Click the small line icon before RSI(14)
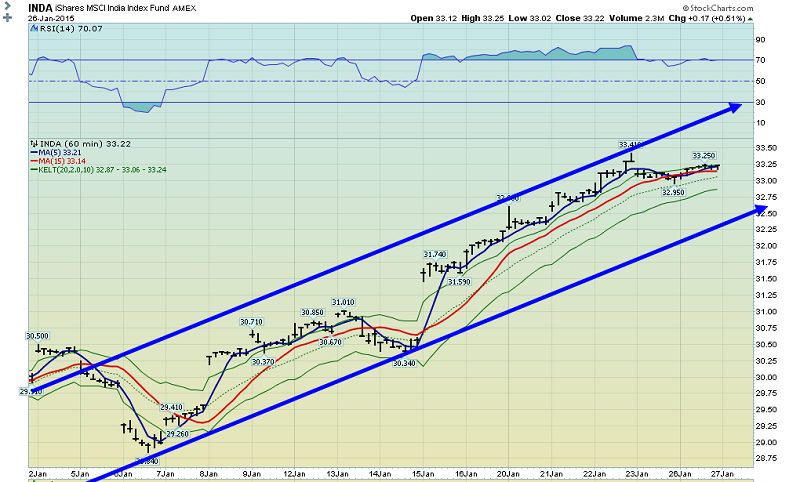 [x=34, y=29]
